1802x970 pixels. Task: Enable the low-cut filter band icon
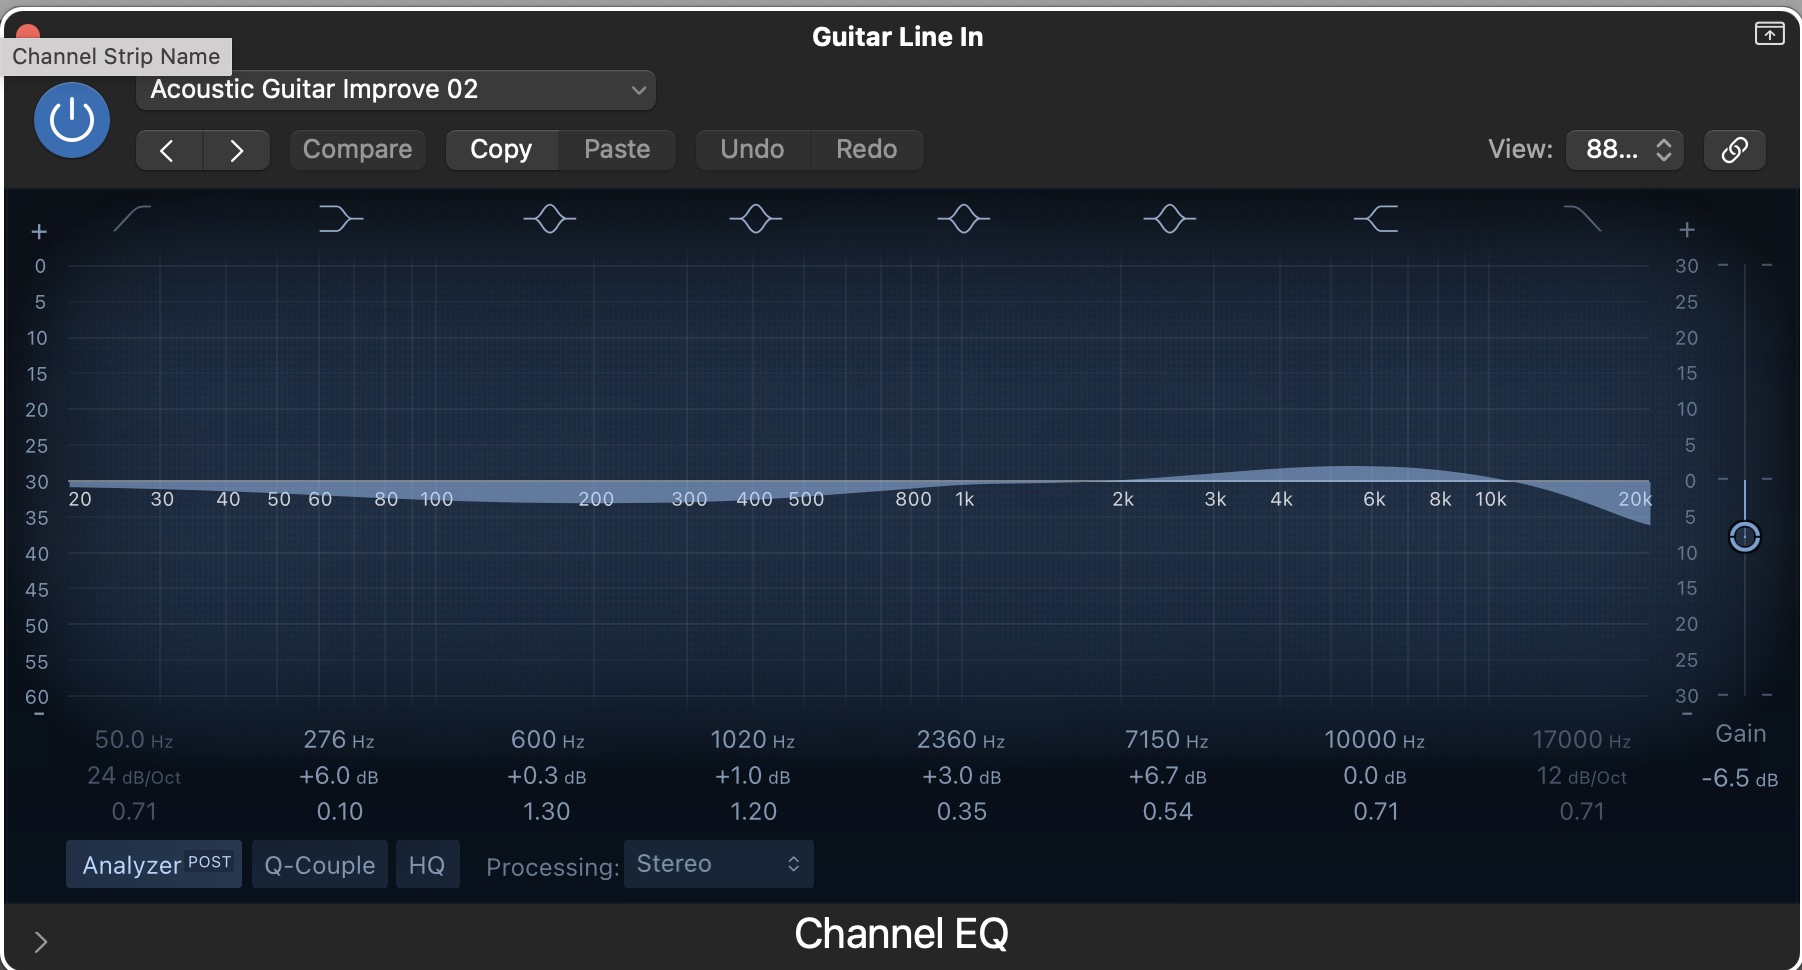[x=132, y=218]
